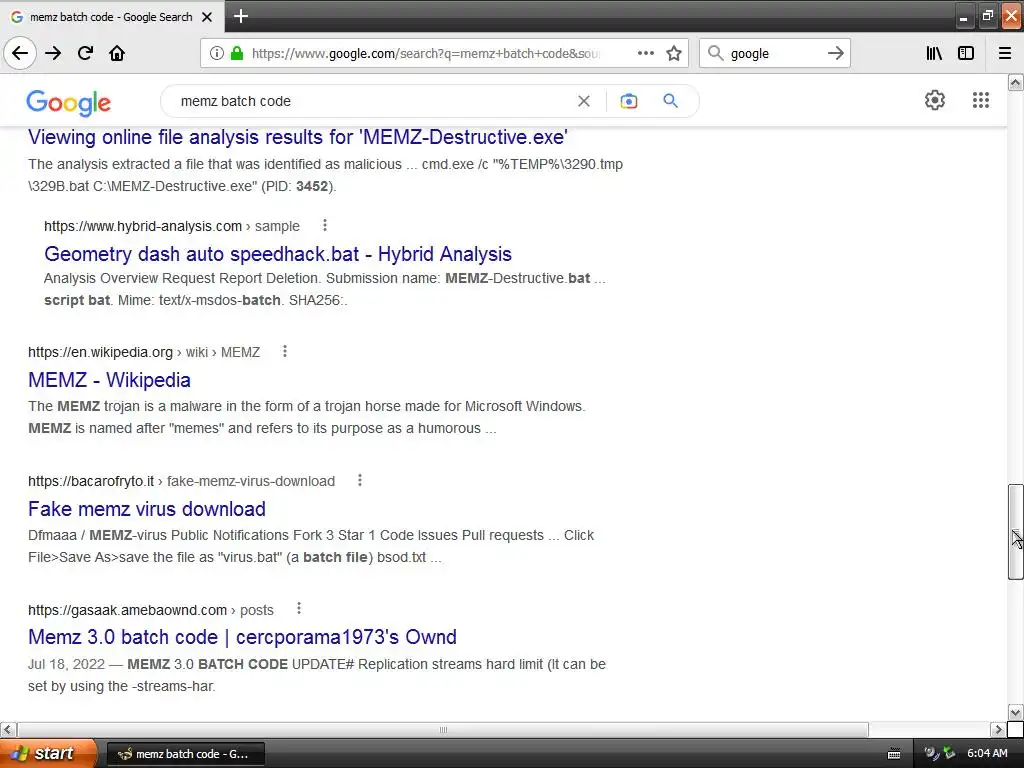The height and width of the screenshot is (768, 1024).
Task: Submit browser search box with arrow button
Action: tap(836, 53)
